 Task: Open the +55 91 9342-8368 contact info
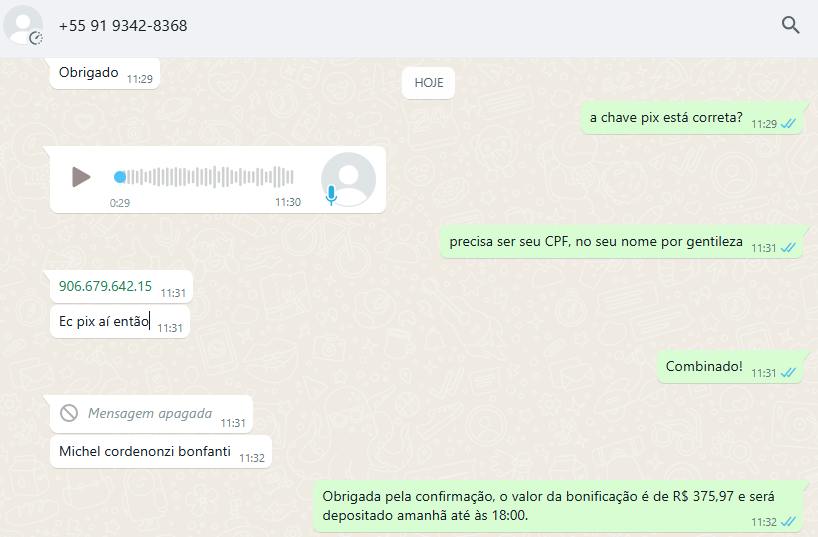click(x=123, y=26)
